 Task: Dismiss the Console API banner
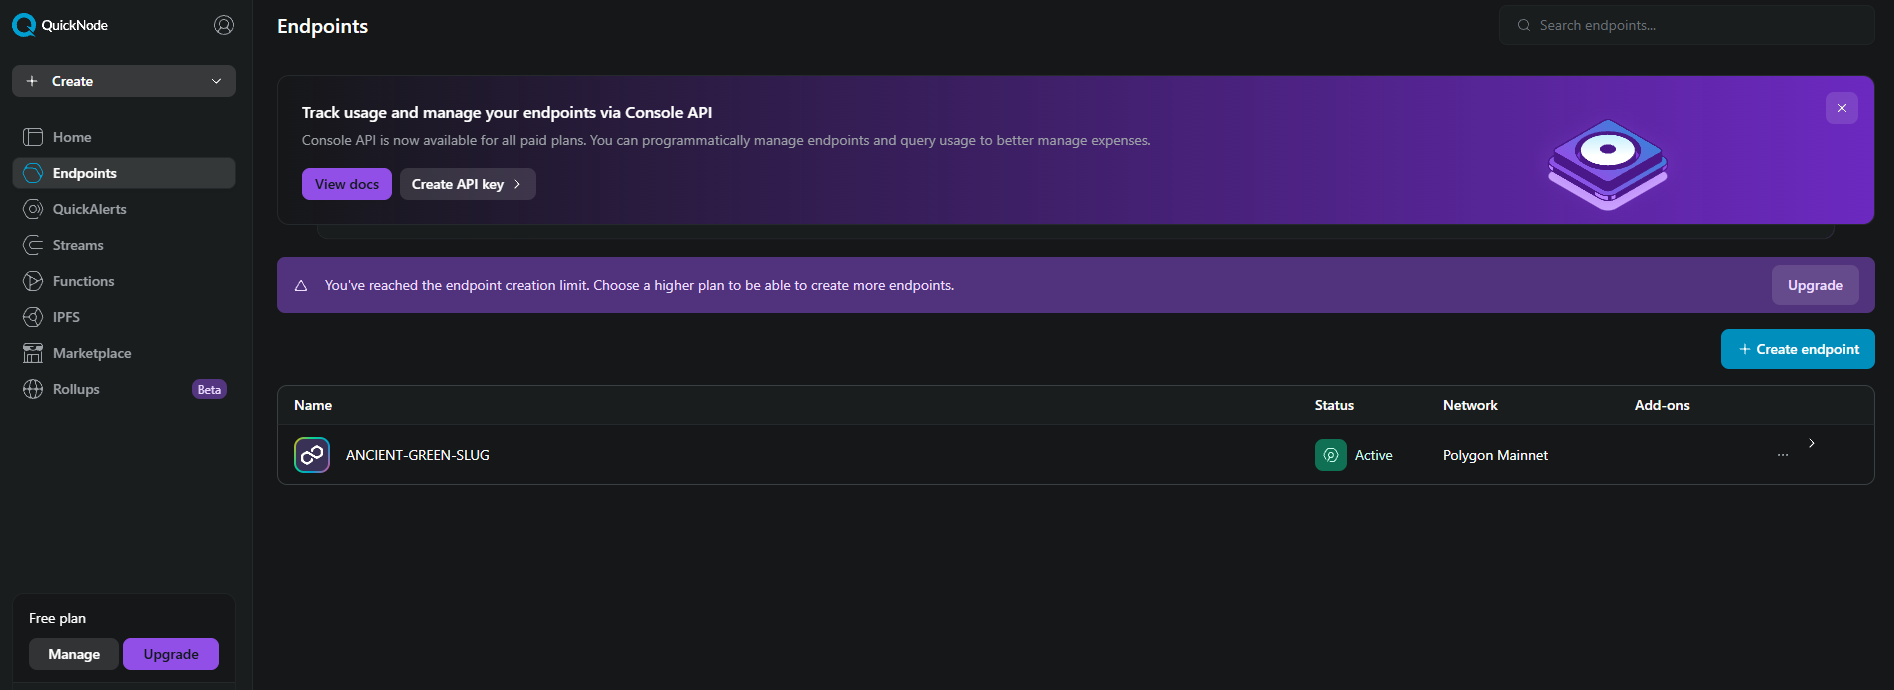click(x=1841, y=108)
